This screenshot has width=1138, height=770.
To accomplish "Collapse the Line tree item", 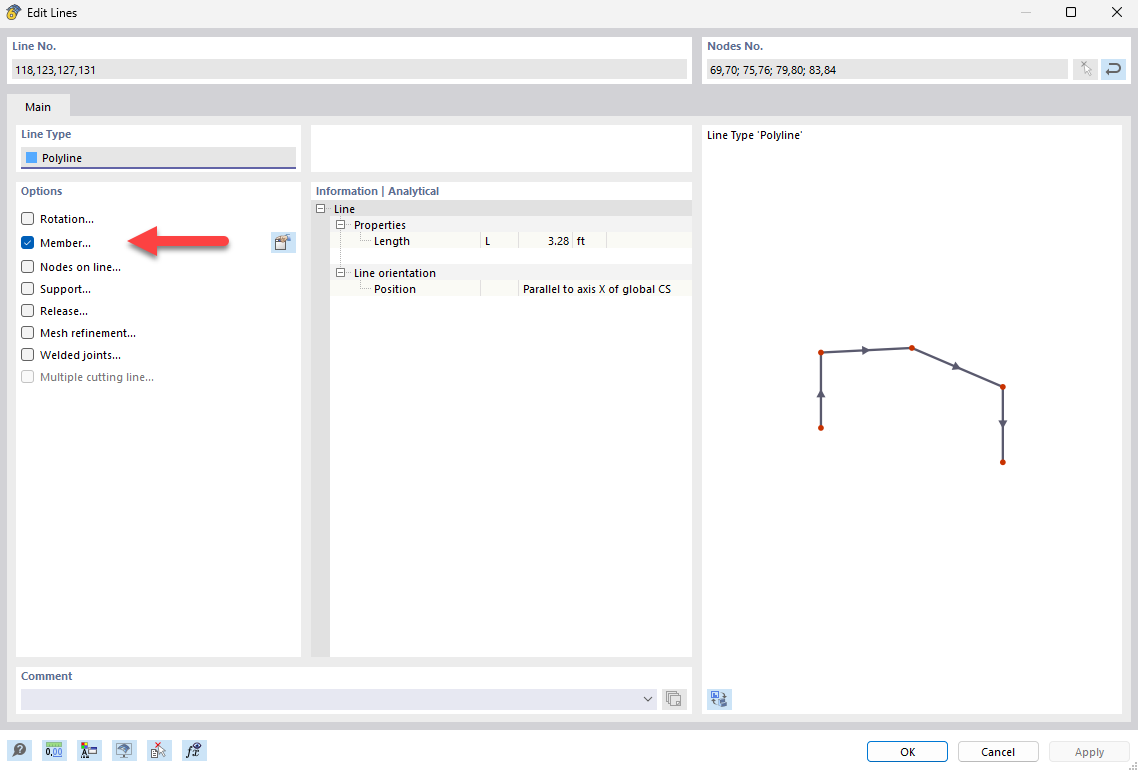I will [321, 208].
